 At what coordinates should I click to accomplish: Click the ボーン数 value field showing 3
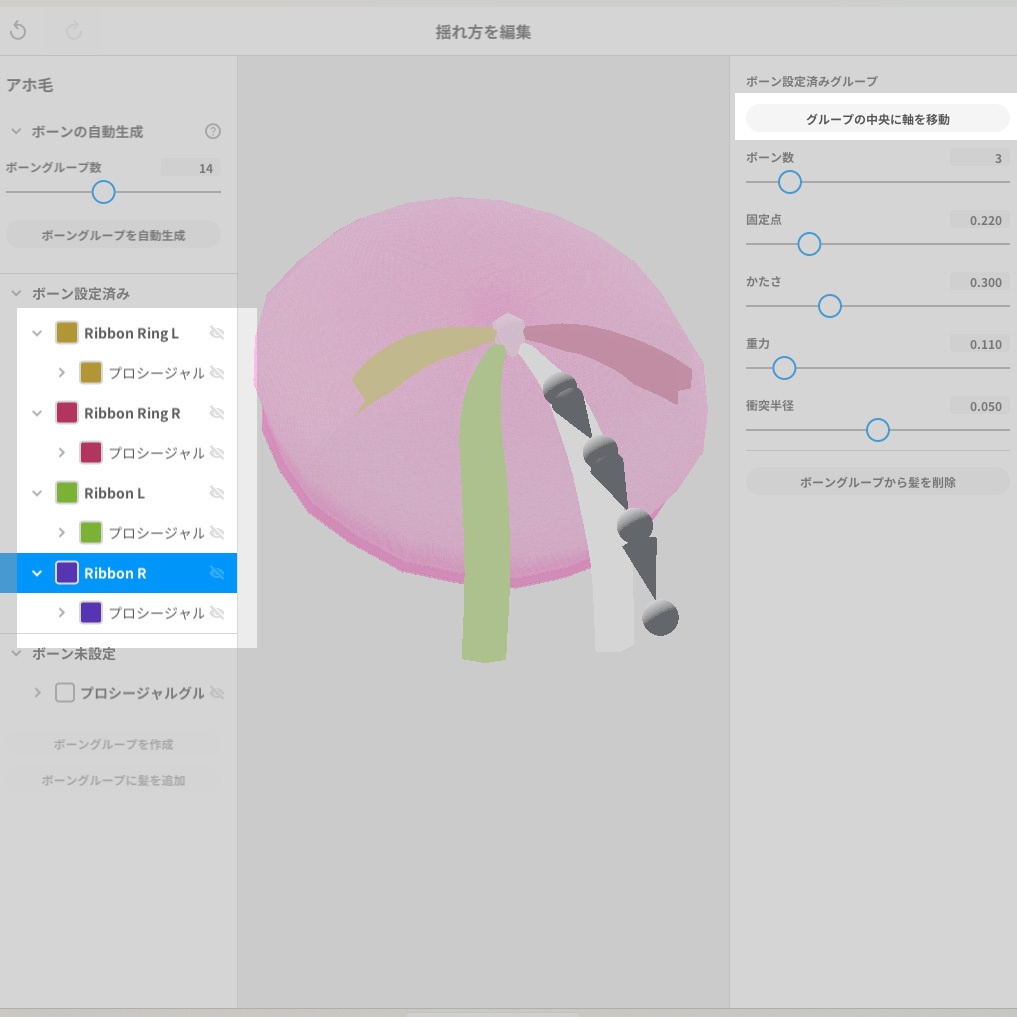click(982, 157)
